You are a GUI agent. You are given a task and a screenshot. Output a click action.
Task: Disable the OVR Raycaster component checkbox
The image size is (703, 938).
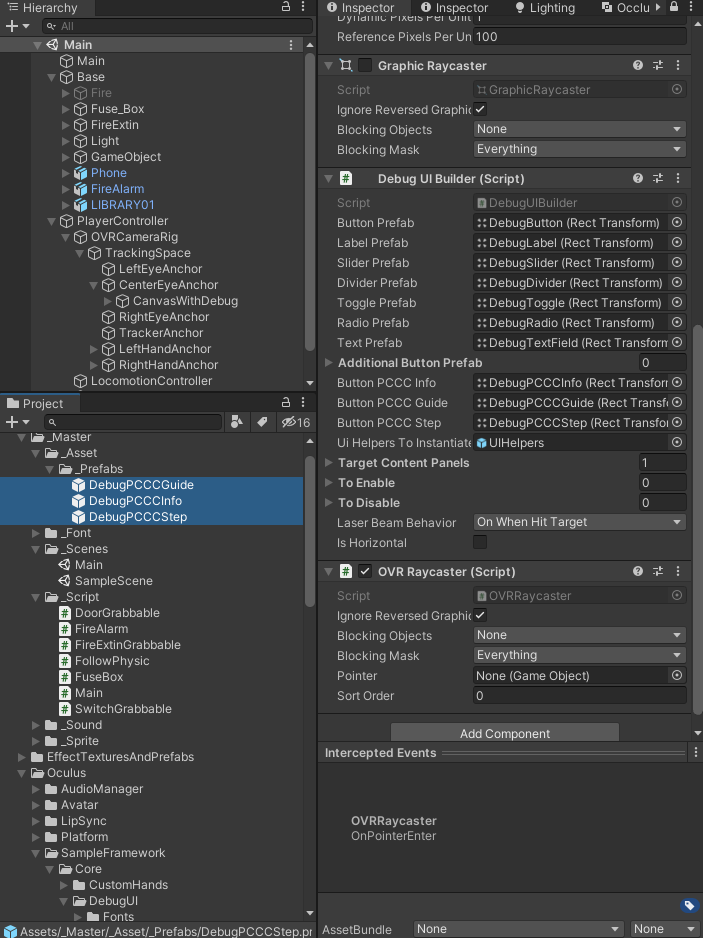[x=364, y=571]
